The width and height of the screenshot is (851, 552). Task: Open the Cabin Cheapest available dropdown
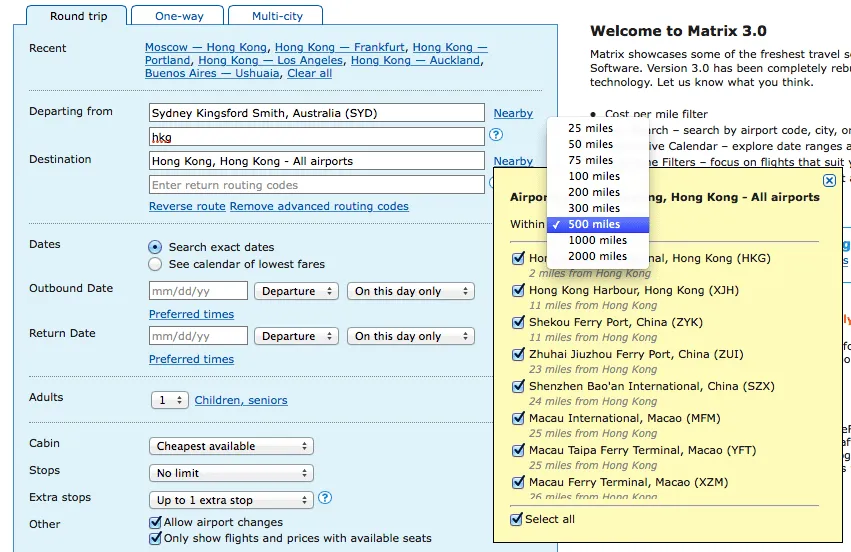coord(231,446)
